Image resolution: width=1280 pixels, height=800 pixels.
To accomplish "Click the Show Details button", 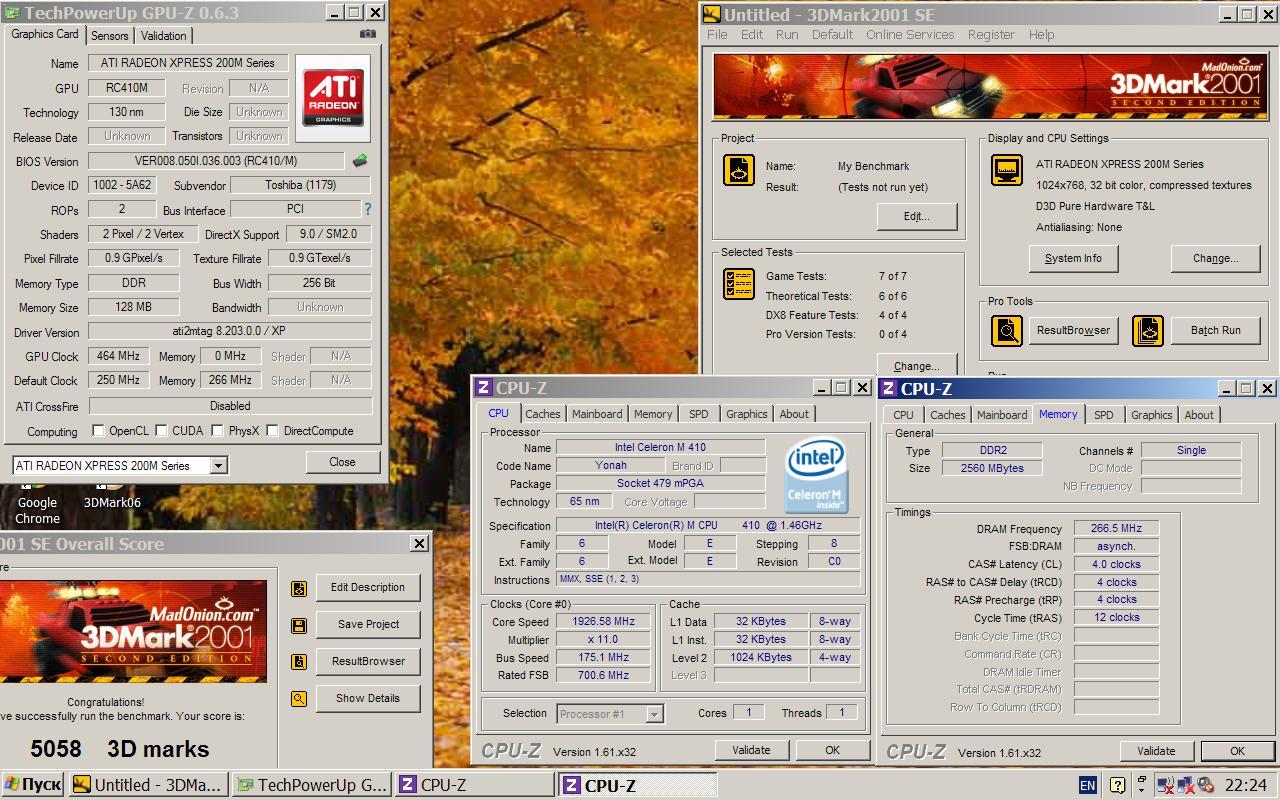I will tap(368, 698).
